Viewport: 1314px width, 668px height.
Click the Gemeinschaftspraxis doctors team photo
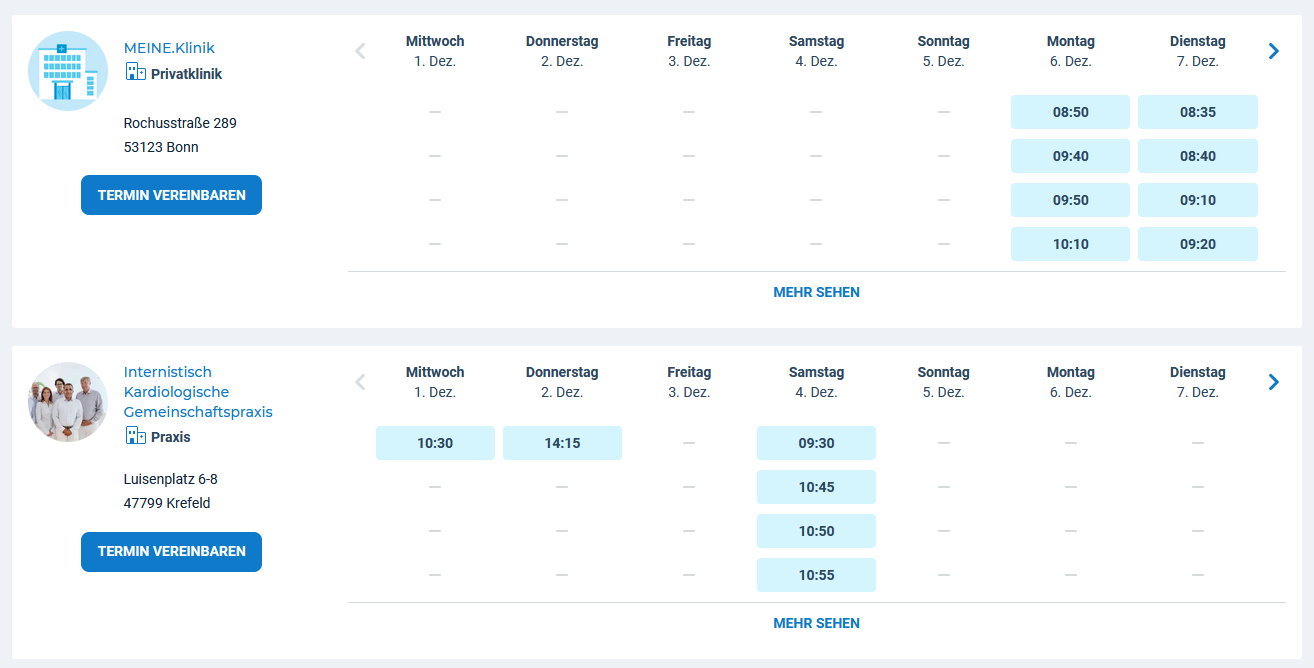click(68, 402)
